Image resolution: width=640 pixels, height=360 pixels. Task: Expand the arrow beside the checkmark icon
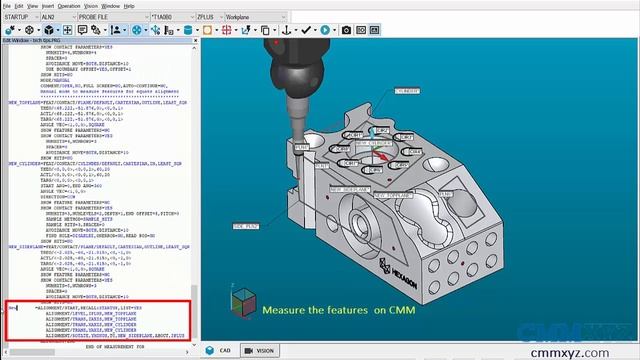315,30
